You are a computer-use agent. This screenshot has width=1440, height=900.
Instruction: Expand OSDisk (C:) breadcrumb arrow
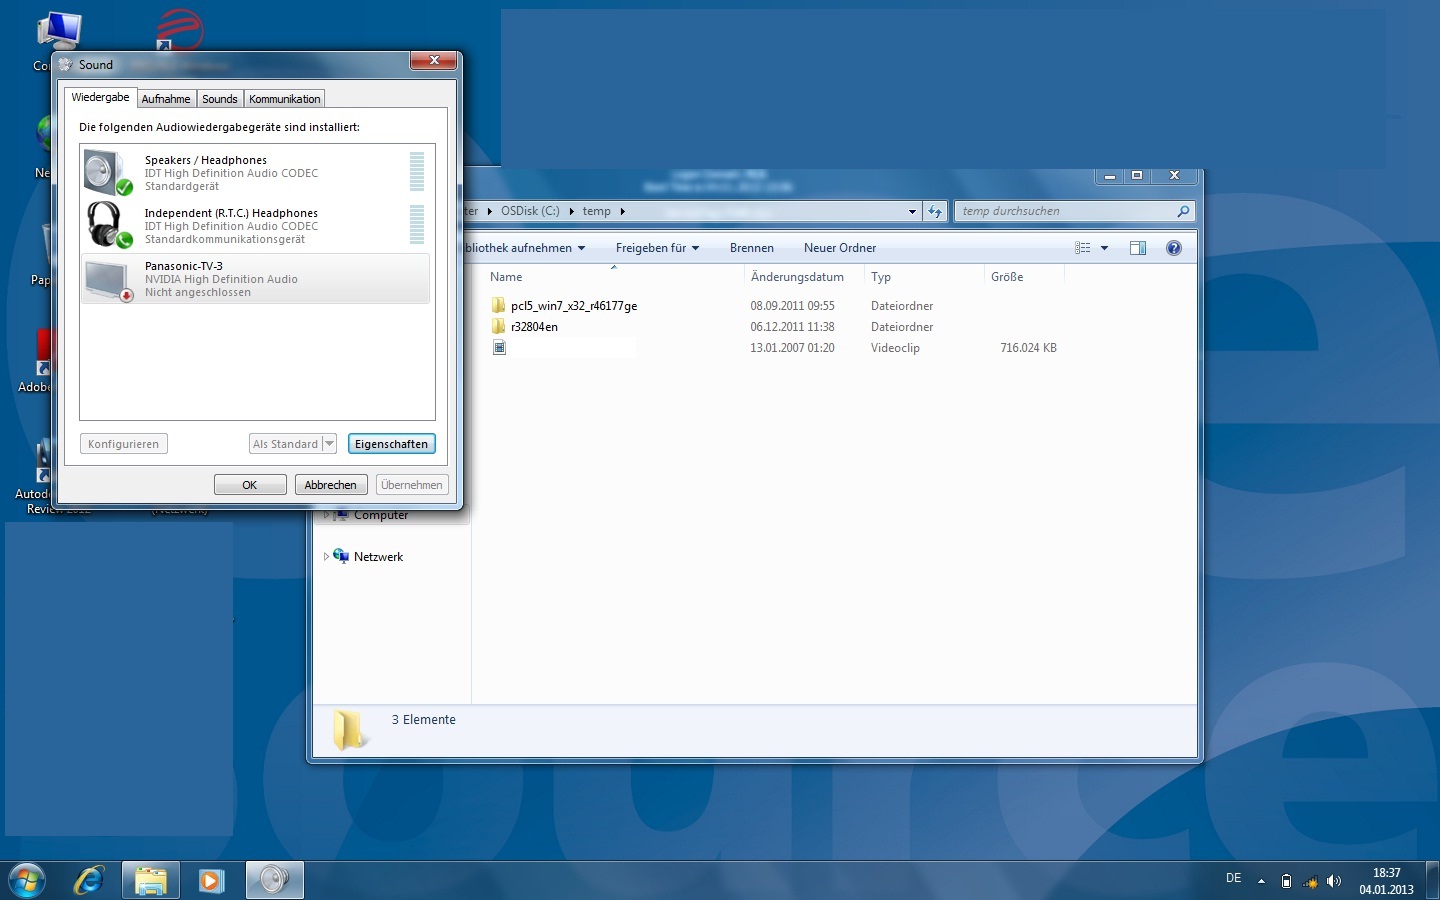[x=572, y=211]
